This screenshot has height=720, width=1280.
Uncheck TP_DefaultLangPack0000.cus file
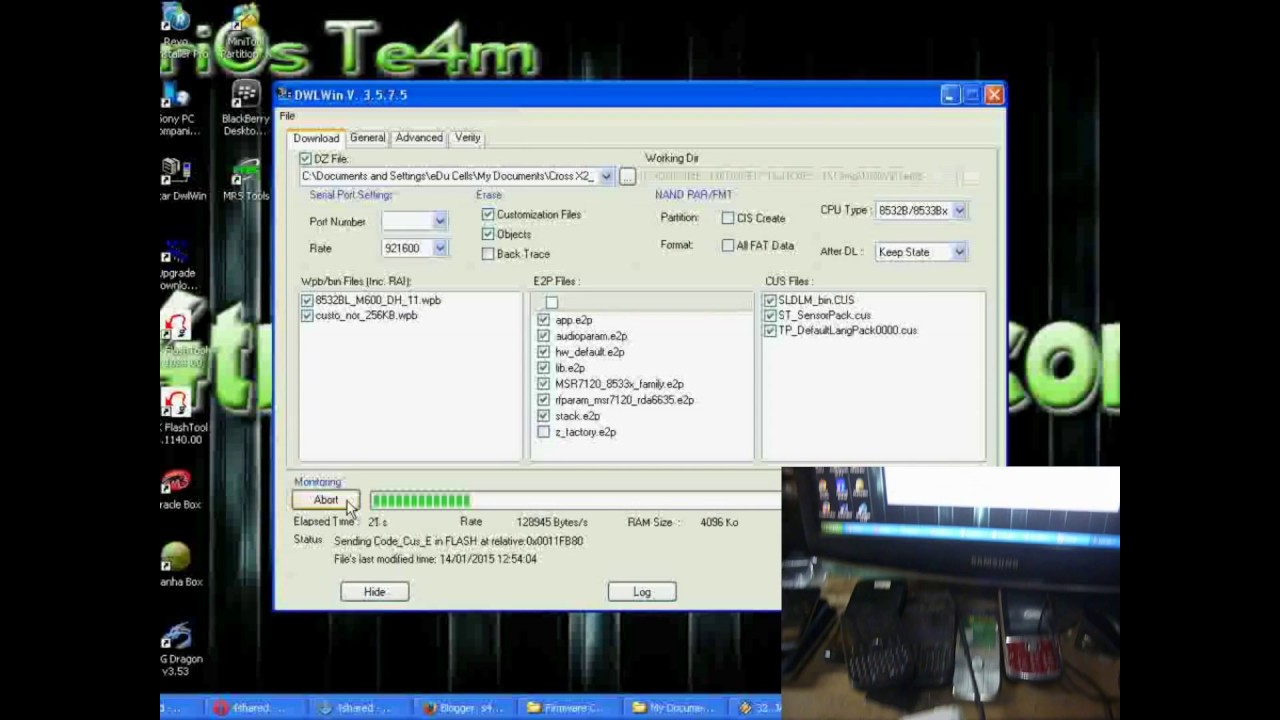coord(770,330)
